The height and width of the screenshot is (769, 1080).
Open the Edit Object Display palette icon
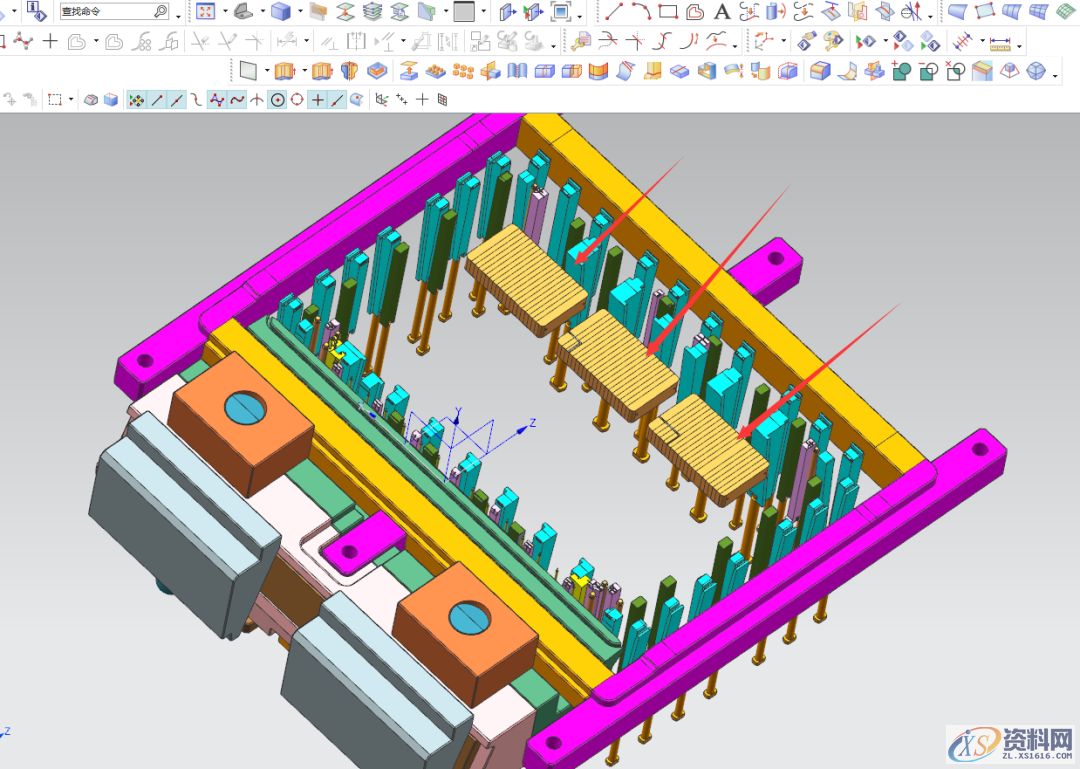click(806, 42)
